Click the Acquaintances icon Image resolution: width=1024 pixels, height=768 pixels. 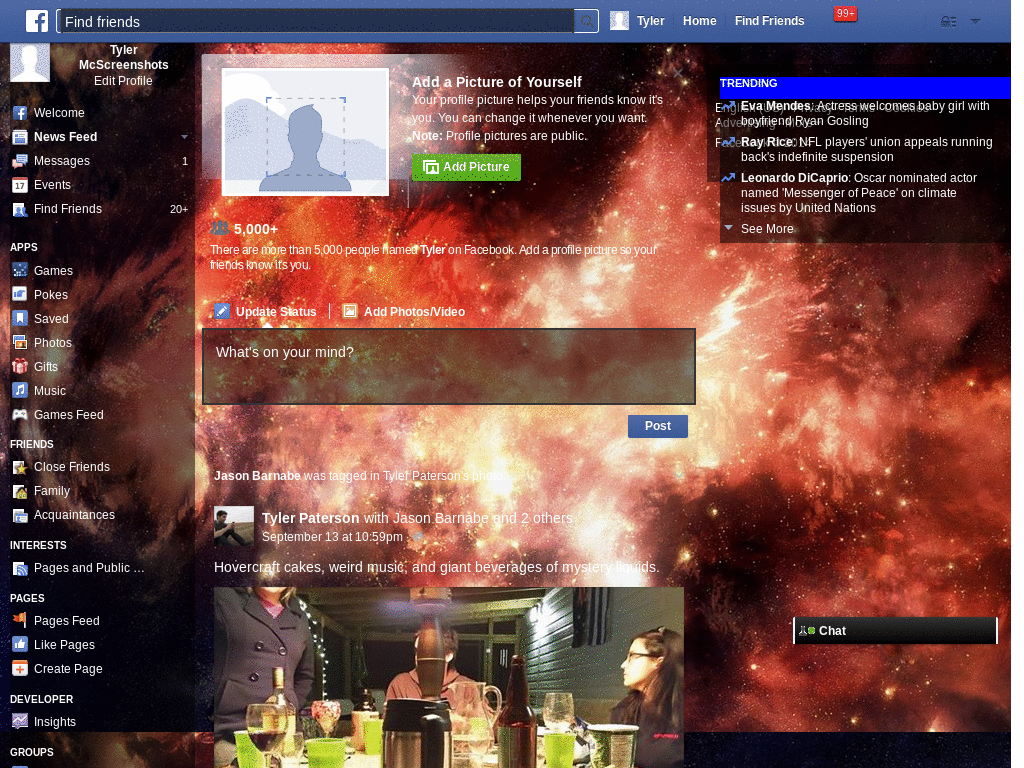point(20,515)
